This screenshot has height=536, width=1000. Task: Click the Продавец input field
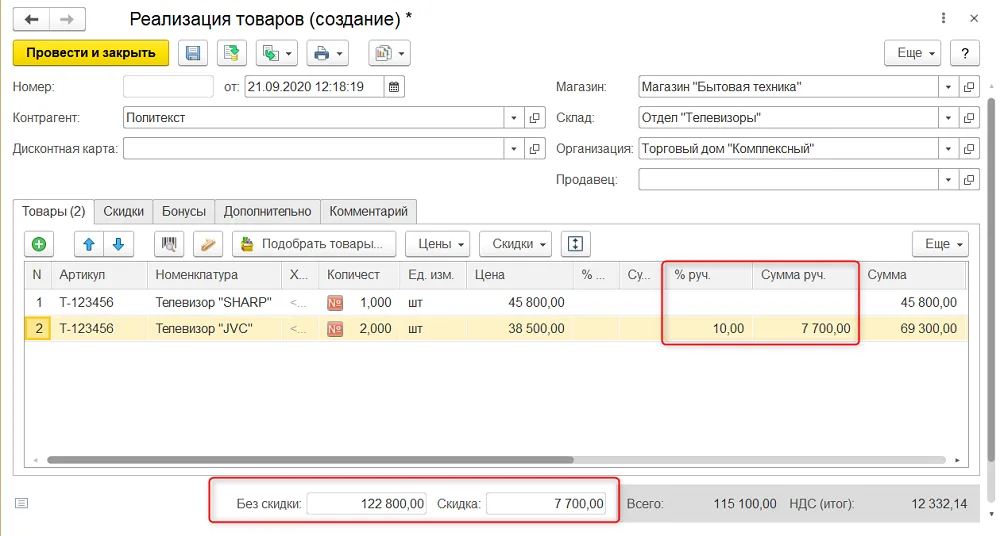coord(788,180)
